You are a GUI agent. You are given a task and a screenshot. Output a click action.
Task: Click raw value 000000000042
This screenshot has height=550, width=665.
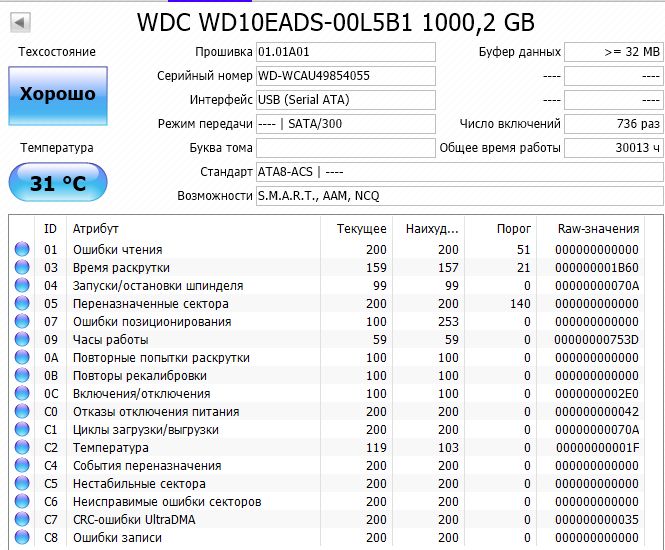click(x=597, y=412)
